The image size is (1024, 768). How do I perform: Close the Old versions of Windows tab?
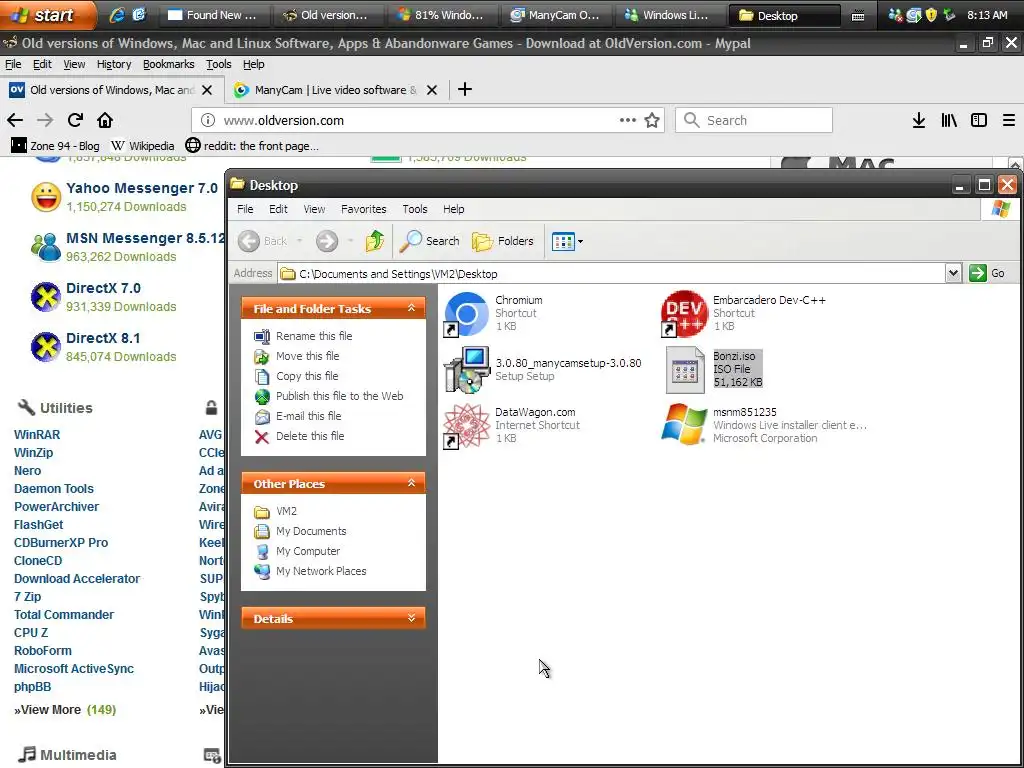[207, 90]
